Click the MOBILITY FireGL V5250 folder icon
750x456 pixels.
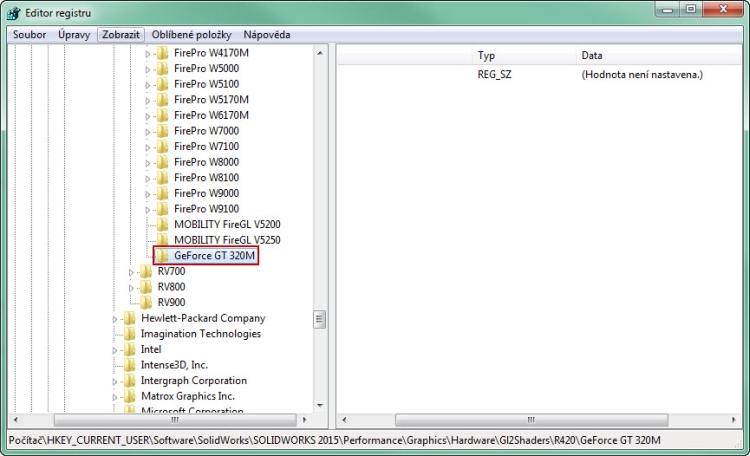coord(163,240)
